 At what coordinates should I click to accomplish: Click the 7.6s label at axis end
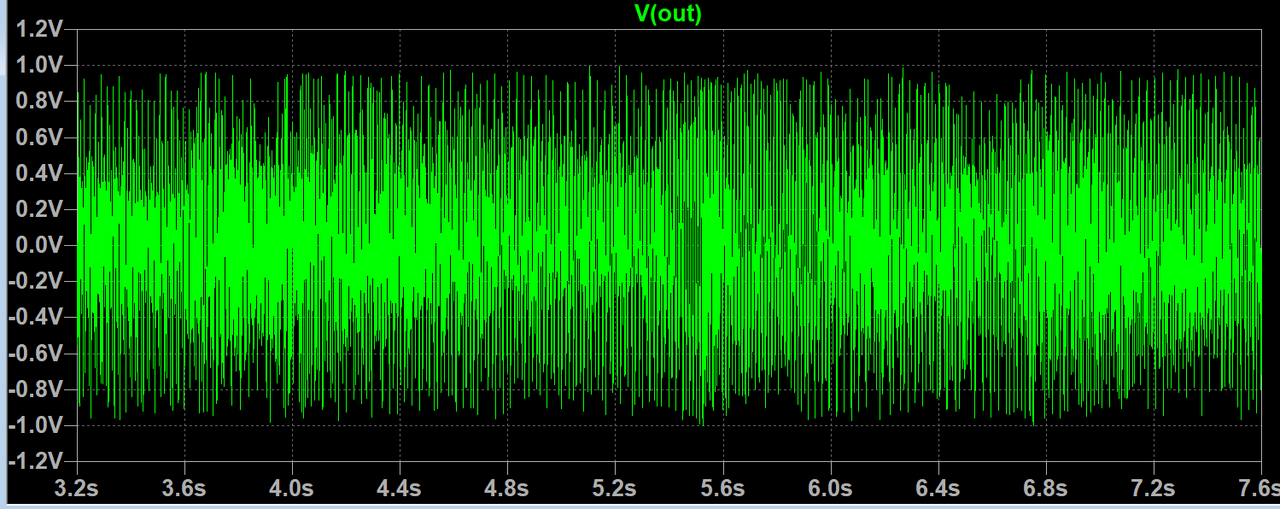tap(1257, 488)
